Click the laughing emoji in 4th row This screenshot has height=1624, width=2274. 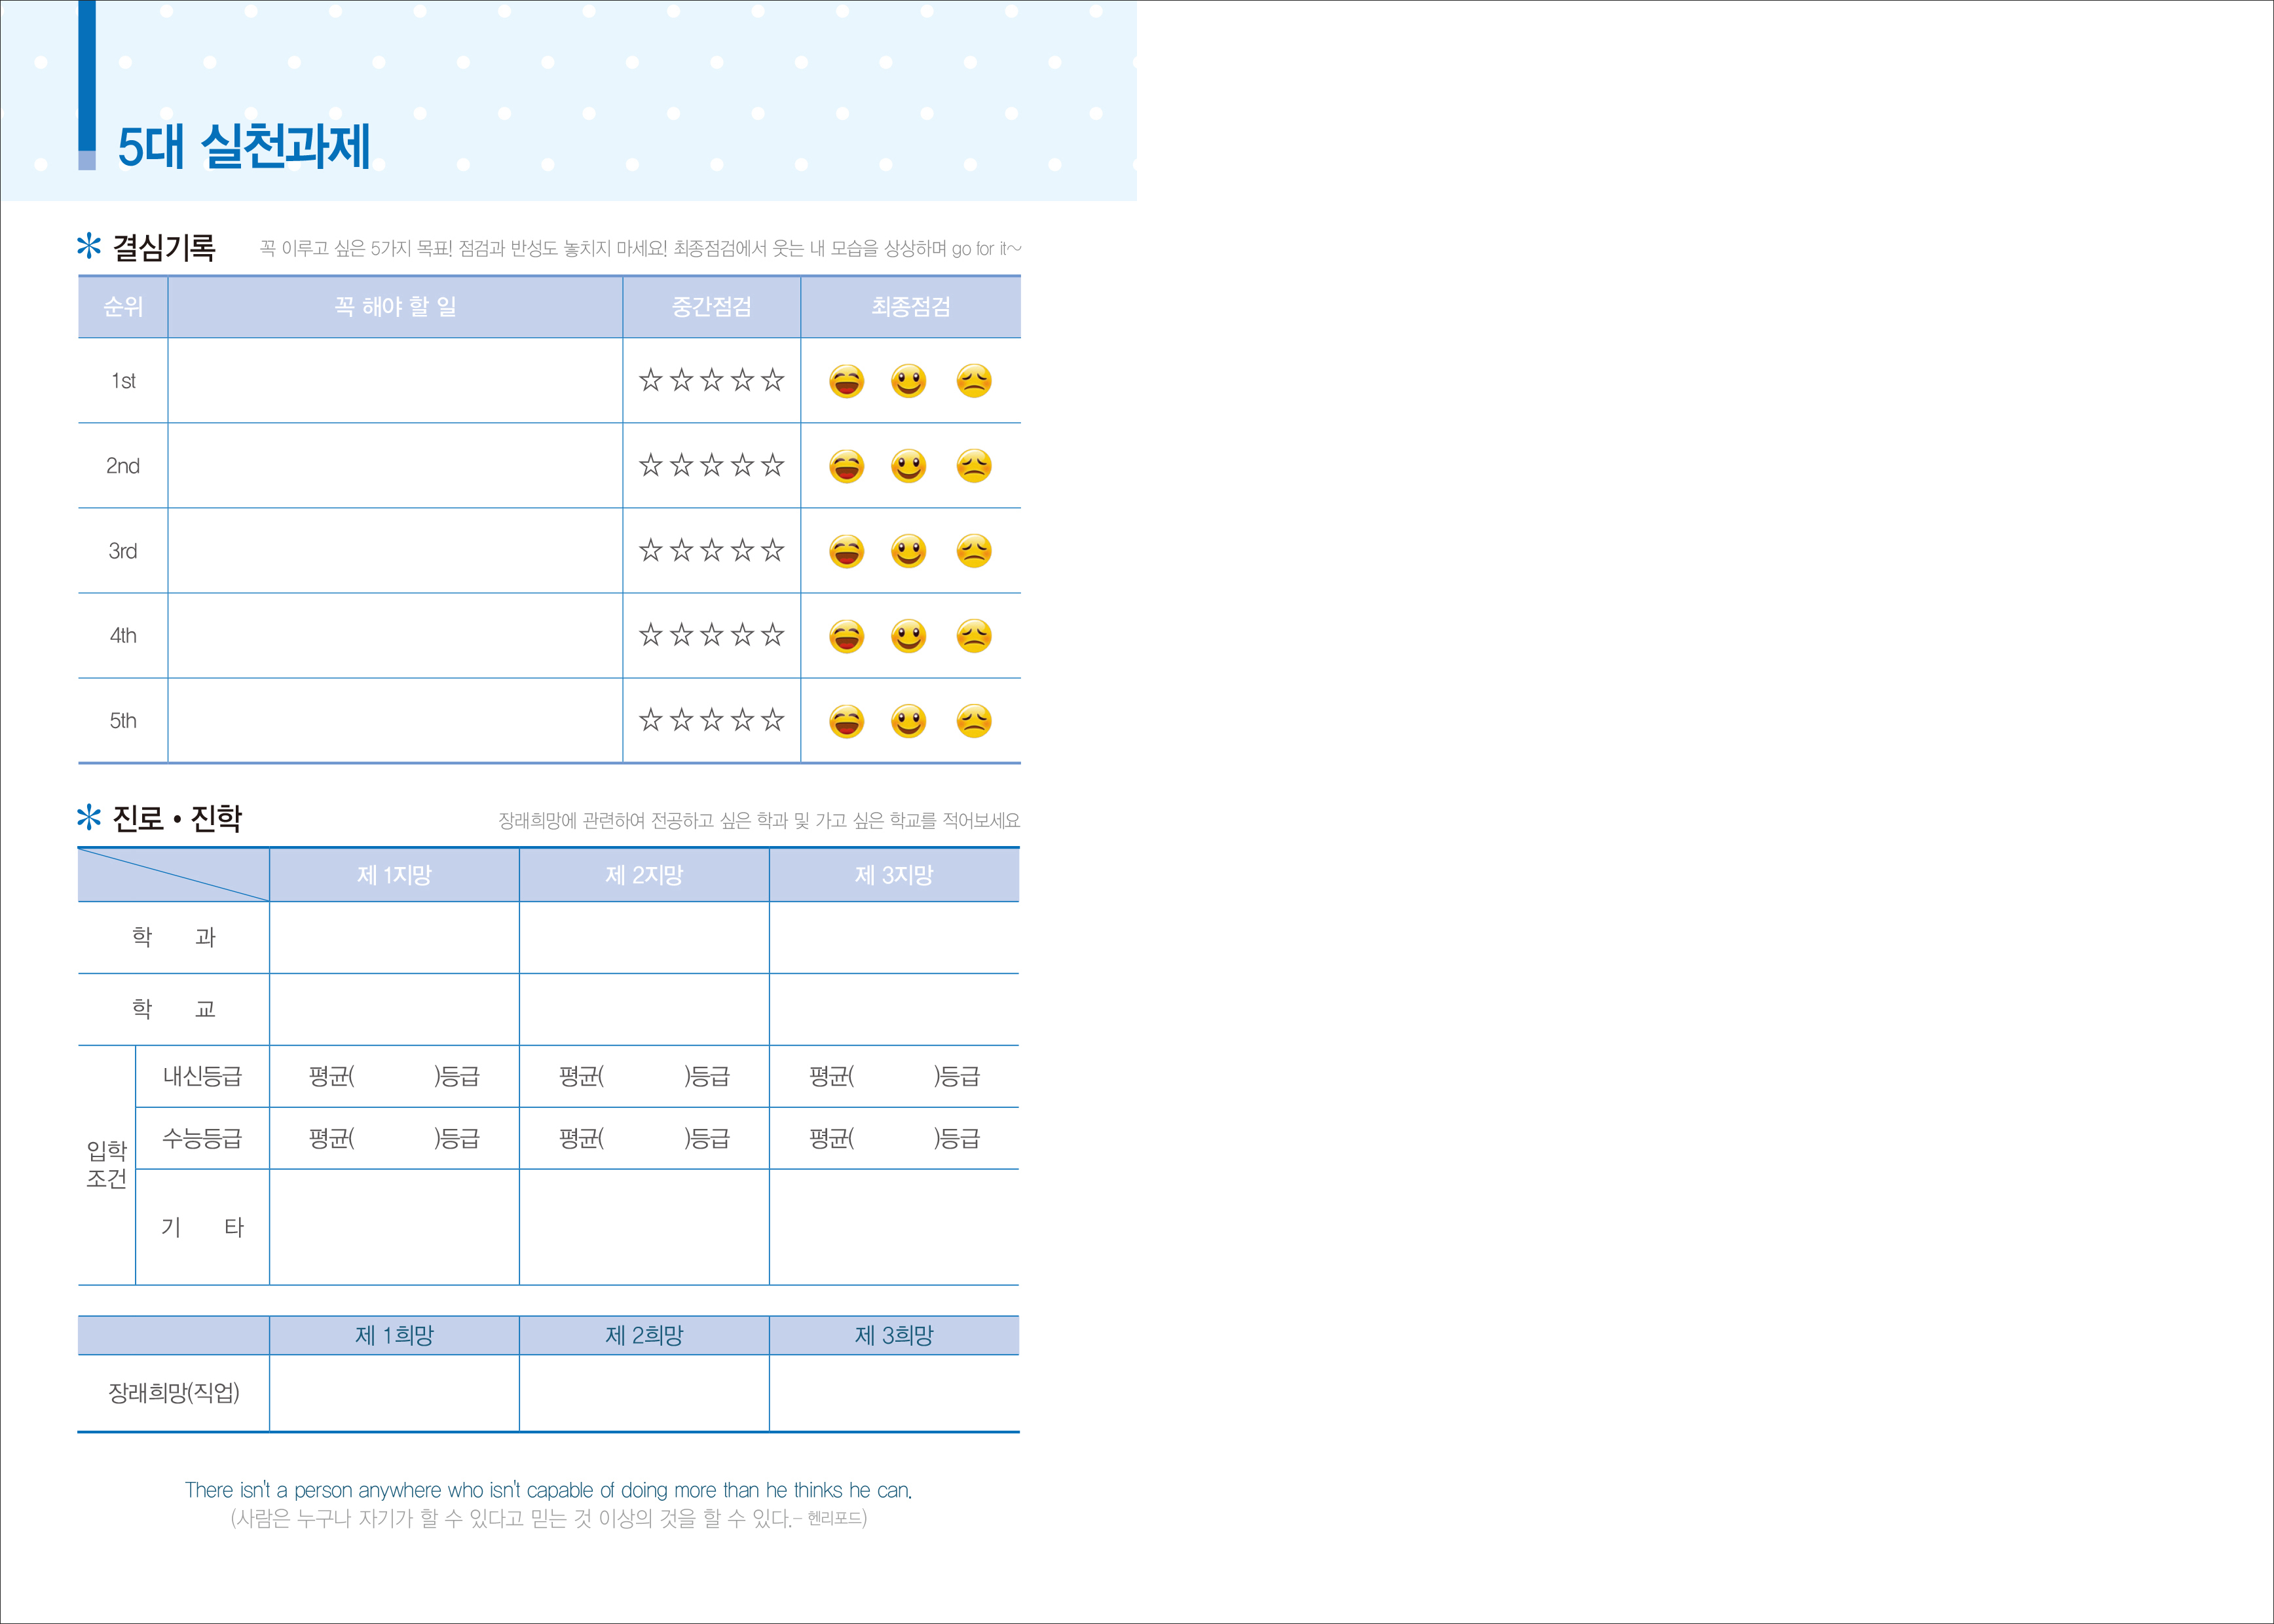(846, 636)
